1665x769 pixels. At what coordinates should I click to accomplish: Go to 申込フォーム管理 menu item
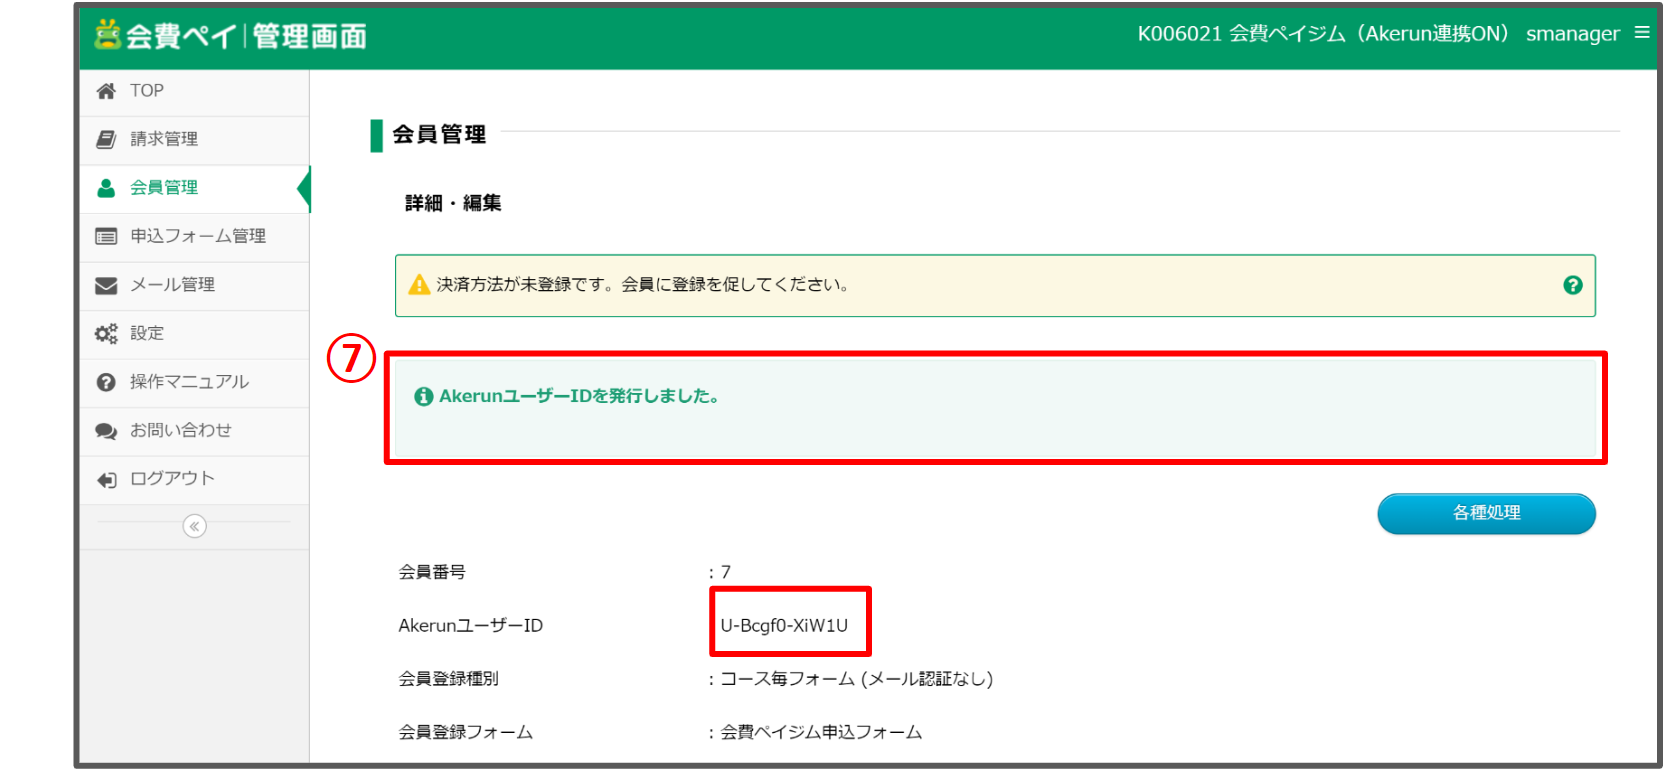coord(198,236)
